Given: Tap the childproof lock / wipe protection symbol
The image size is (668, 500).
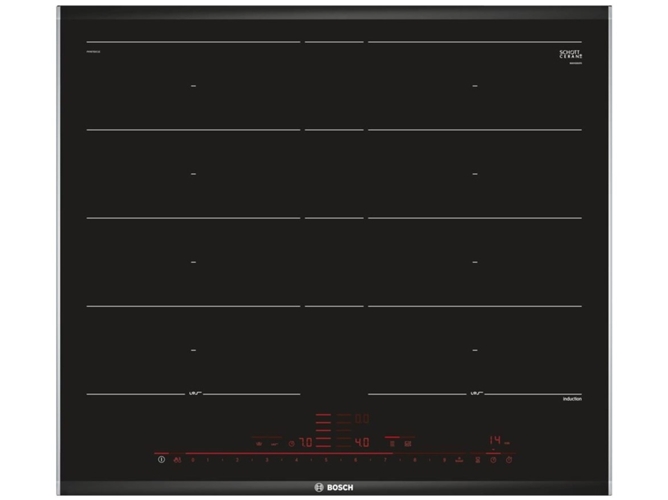Looking at the screenshot, I should (177, 460).
